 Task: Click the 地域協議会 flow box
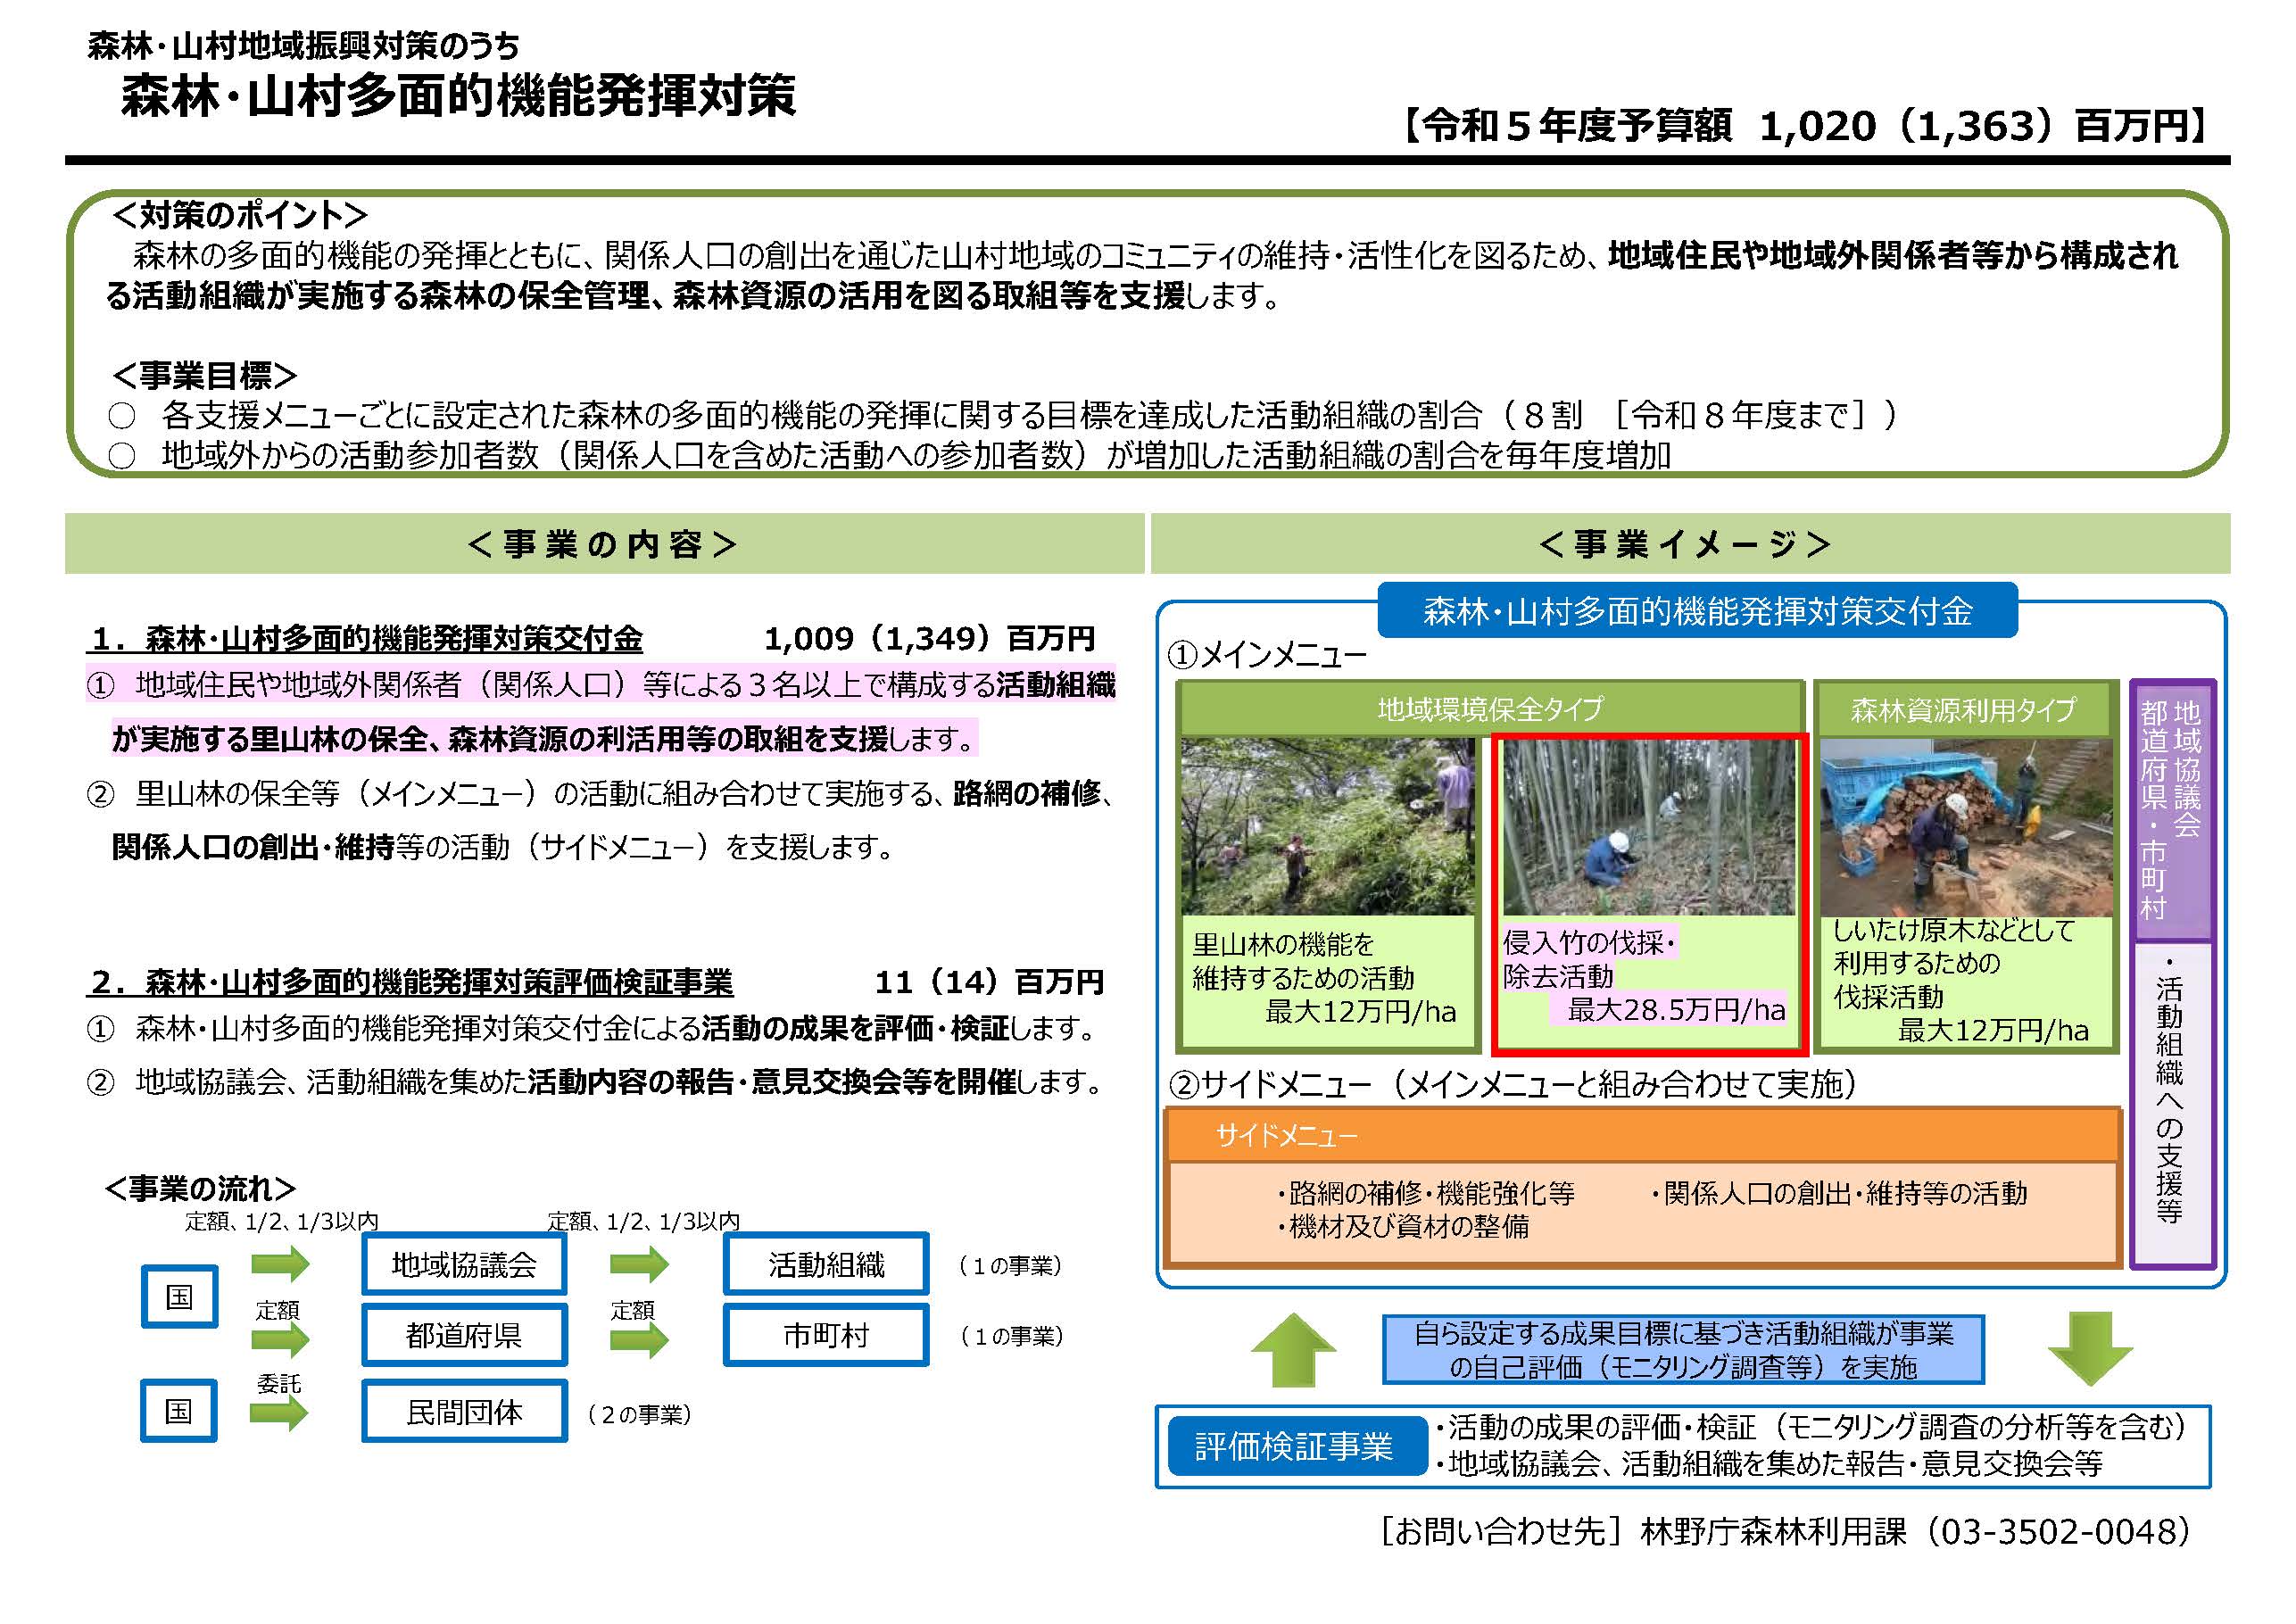(464, 1265)
